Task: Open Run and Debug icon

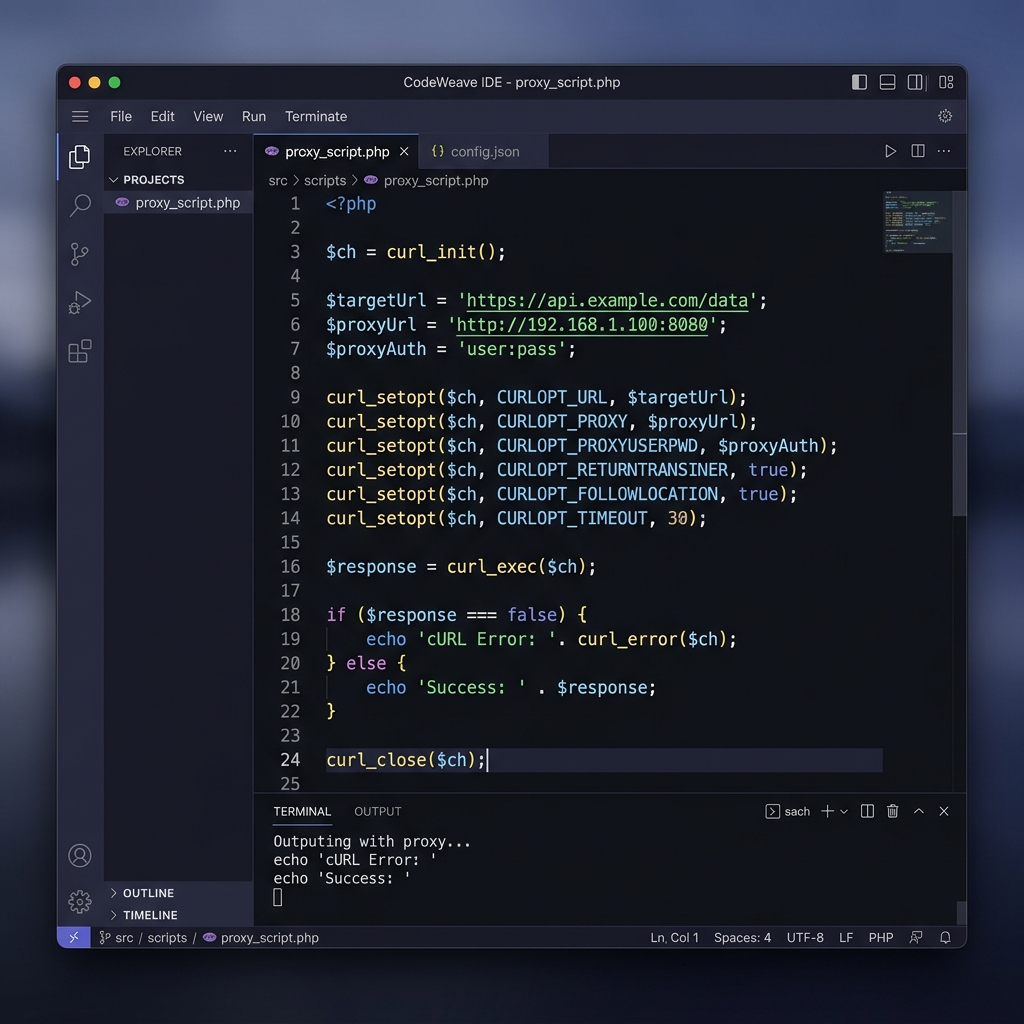Action: pos(80,302)
